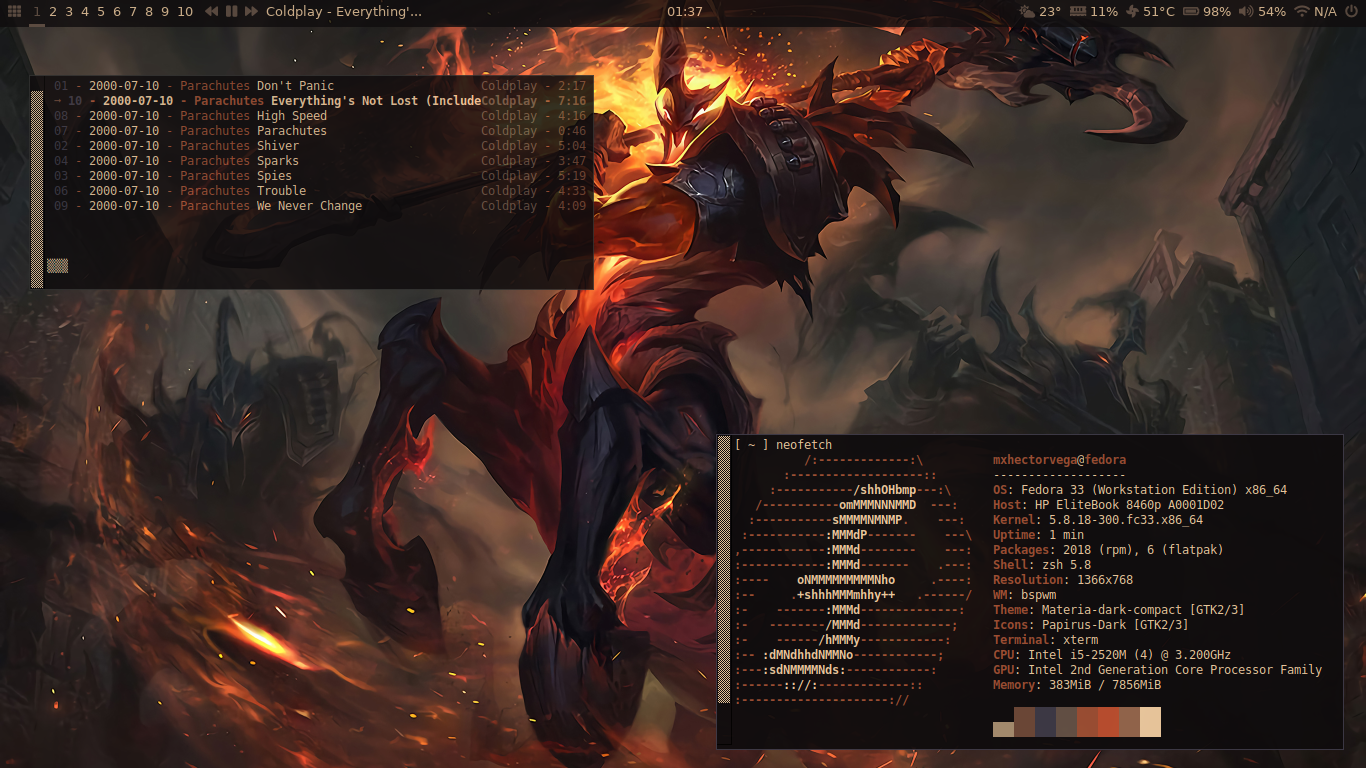Click the Packages '2018 (rpm), 6 (flatpak)' line

point(1108,550)
